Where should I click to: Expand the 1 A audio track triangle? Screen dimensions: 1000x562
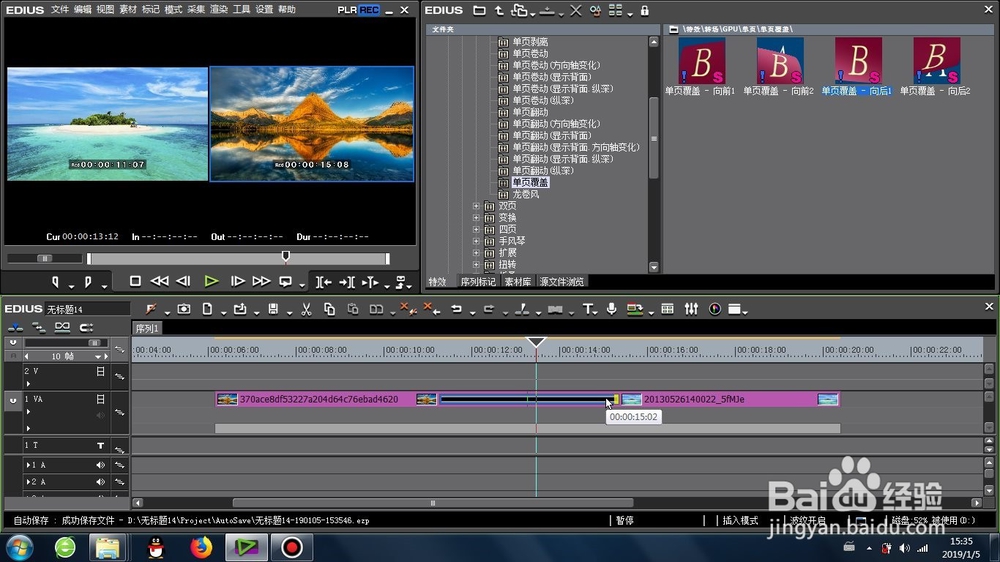point(28,465)
